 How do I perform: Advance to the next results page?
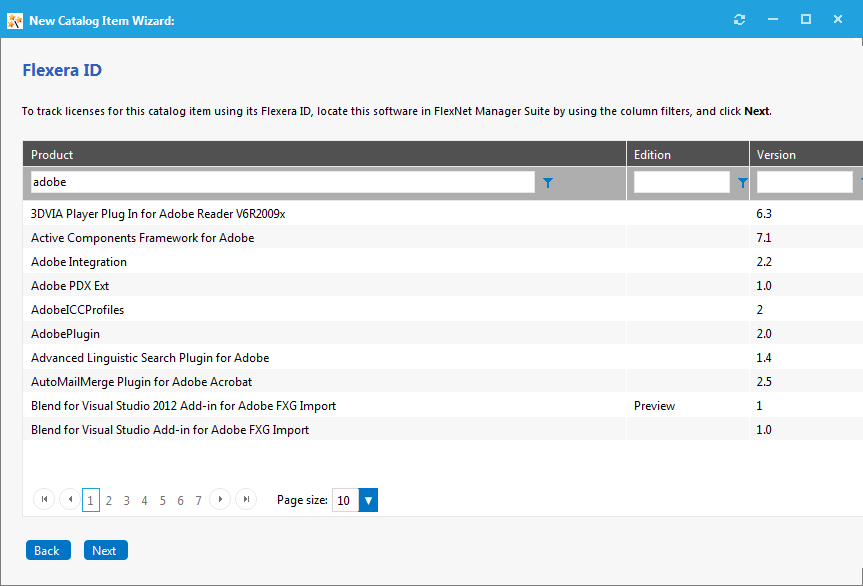[219, 499]
